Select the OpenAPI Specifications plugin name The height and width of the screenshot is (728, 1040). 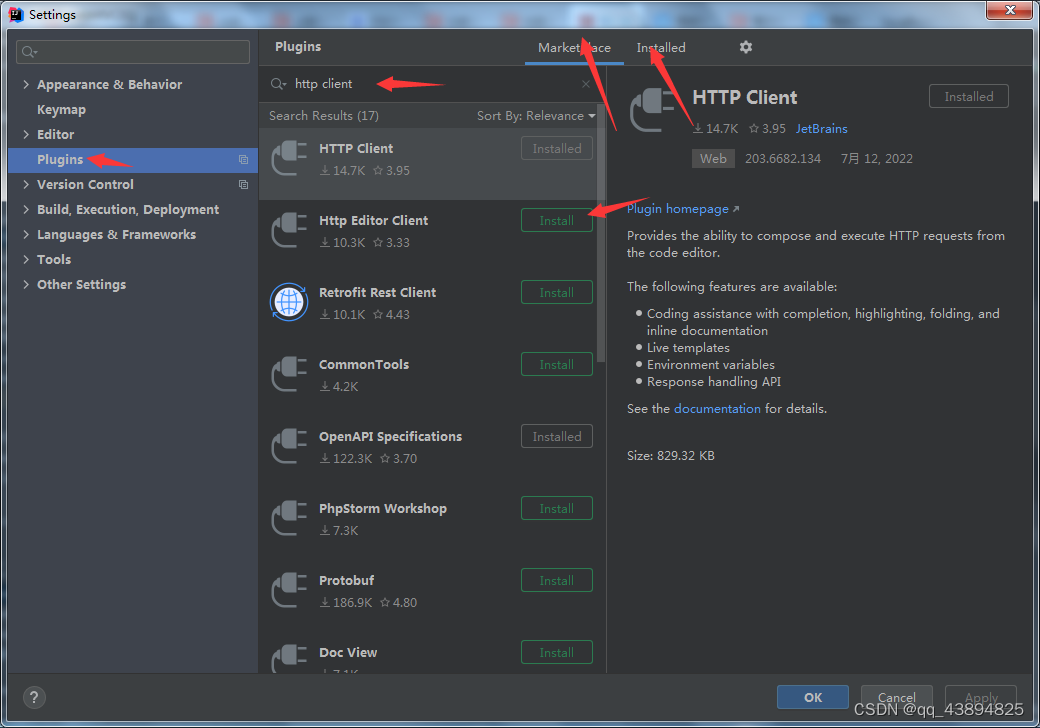[391, 436]
